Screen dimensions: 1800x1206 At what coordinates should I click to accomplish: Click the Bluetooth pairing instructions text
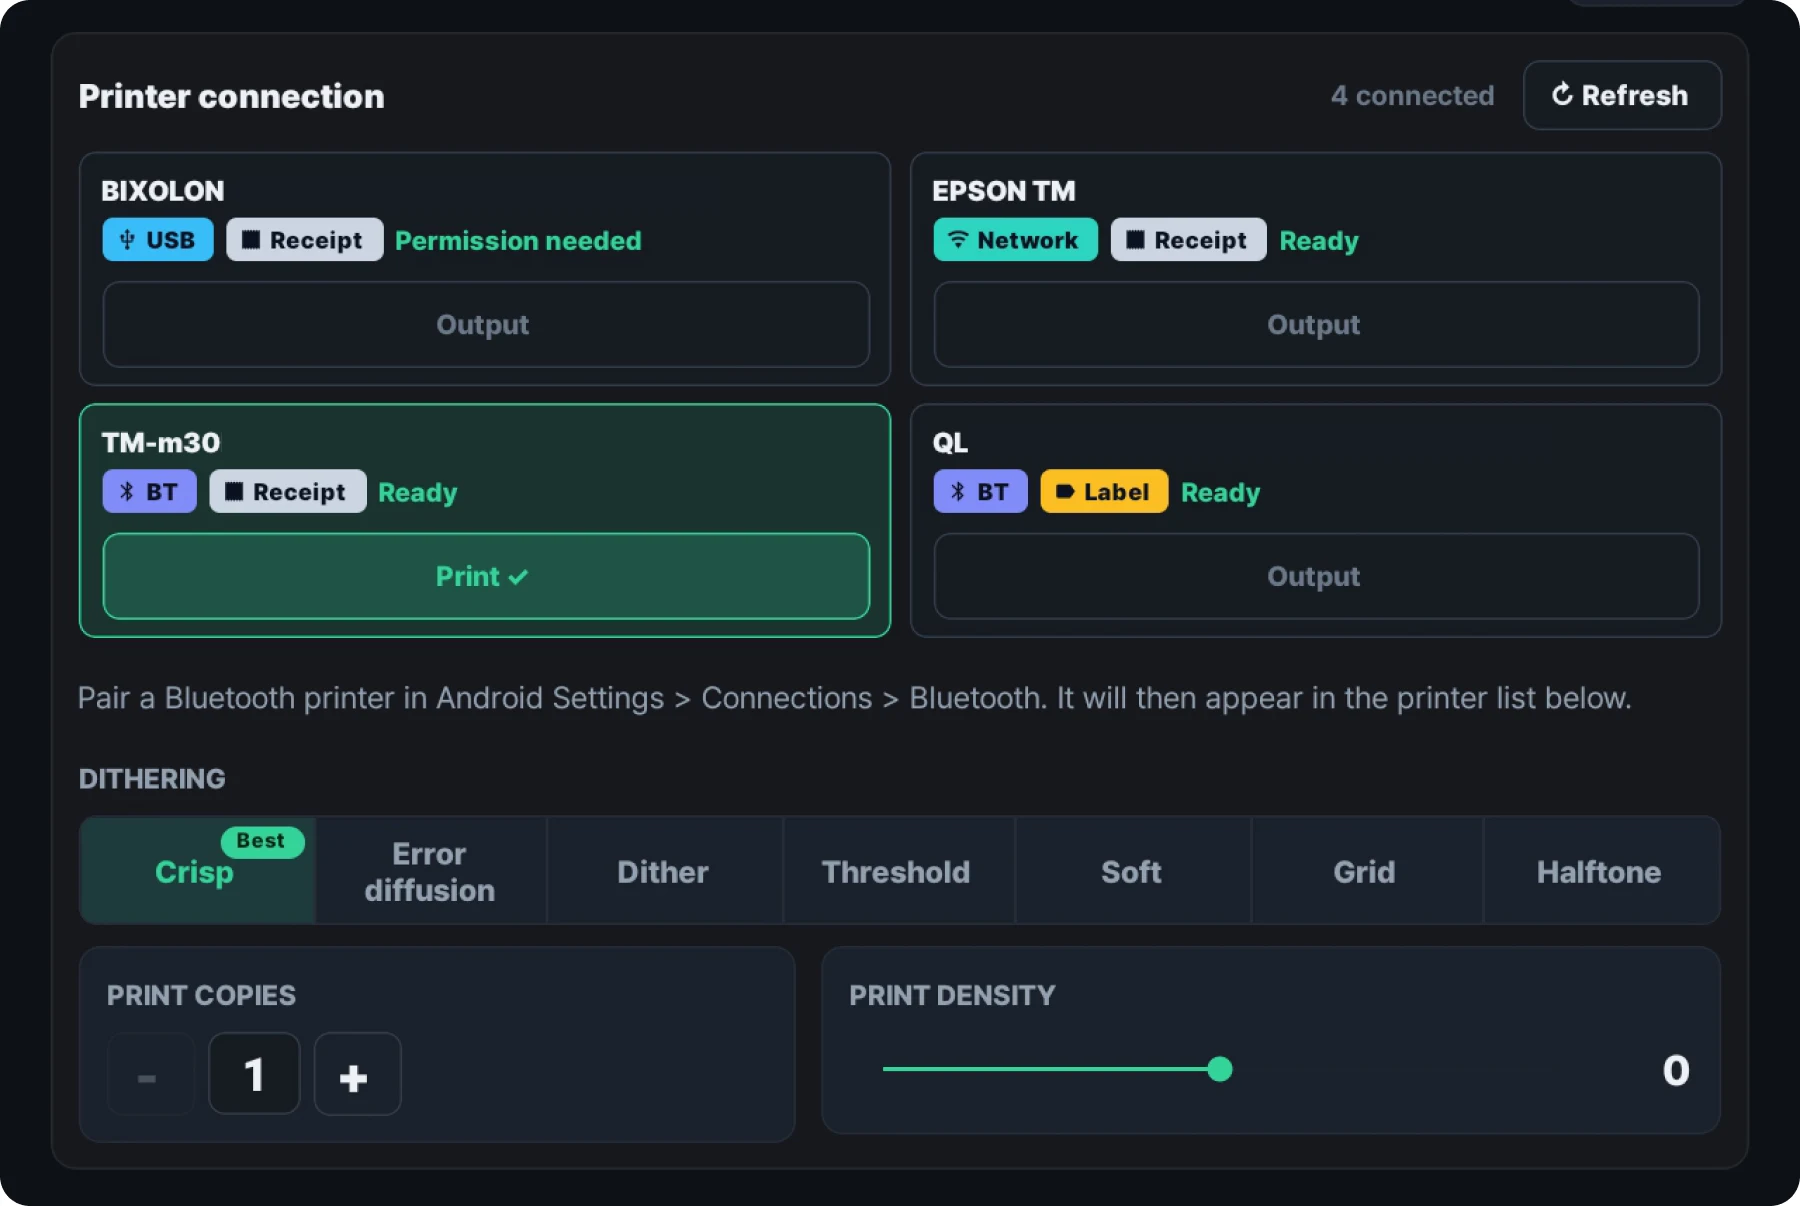pos(855,698)
